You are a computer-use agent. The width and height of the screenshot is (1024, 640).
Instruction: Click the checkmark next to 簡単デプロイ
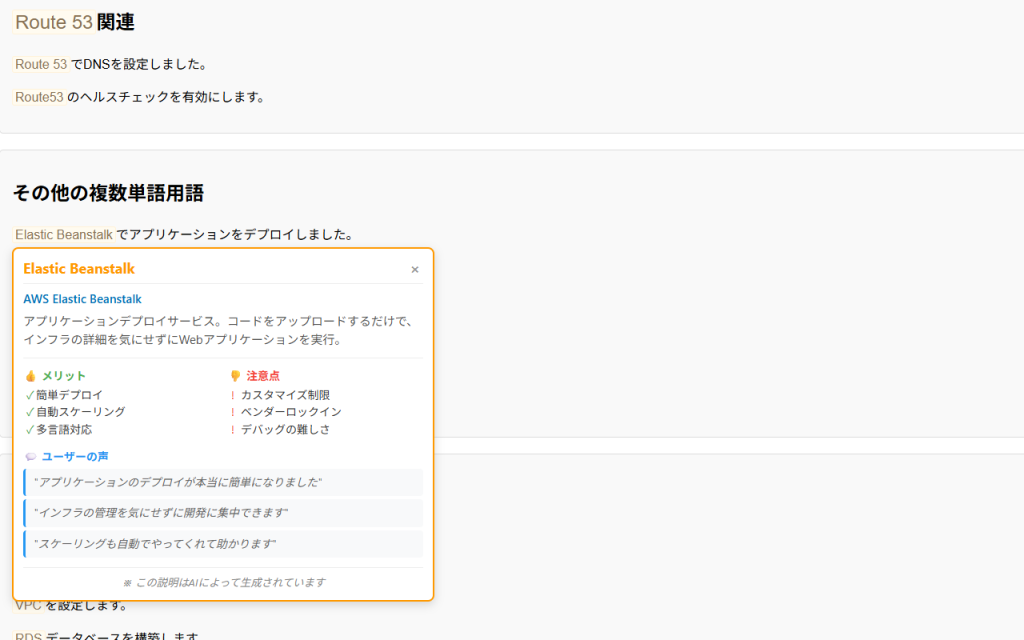30,395
